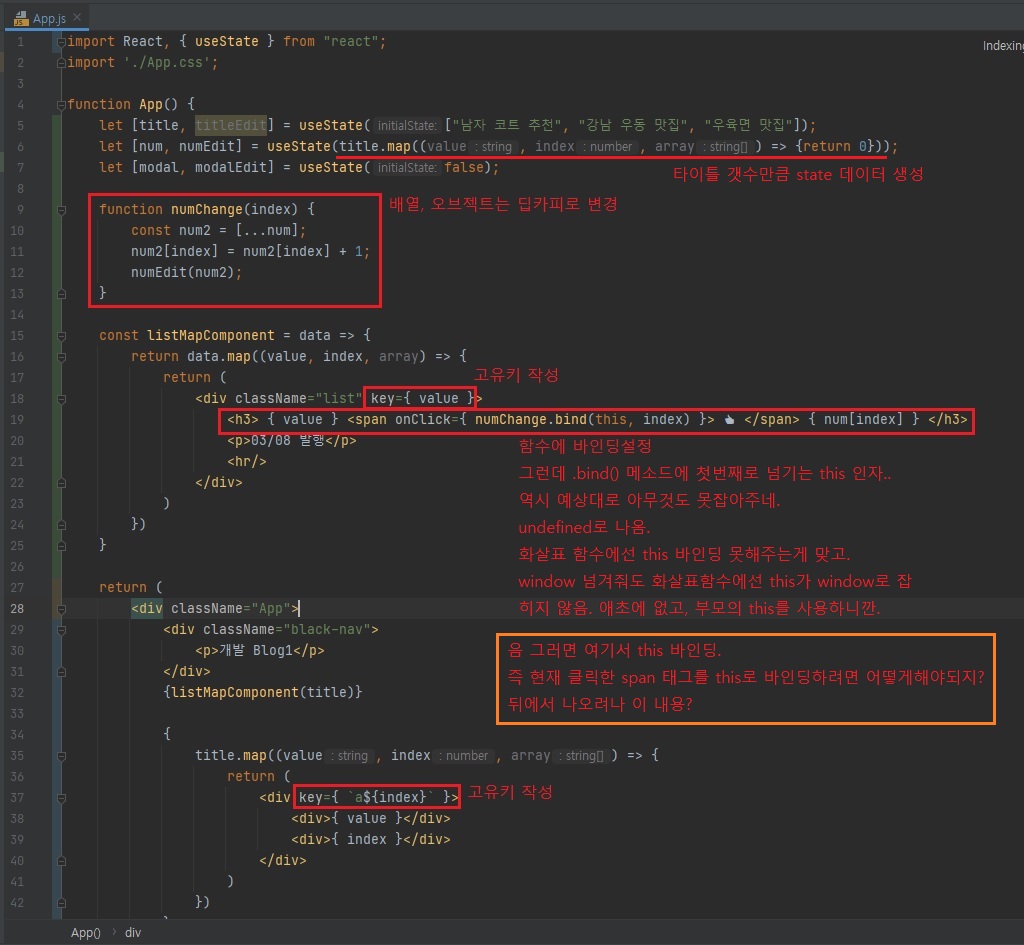Click the '<p>개발 Blog1</p>' line
Viewport: 1024px width, 945px height.
click(x=259, y=650)
